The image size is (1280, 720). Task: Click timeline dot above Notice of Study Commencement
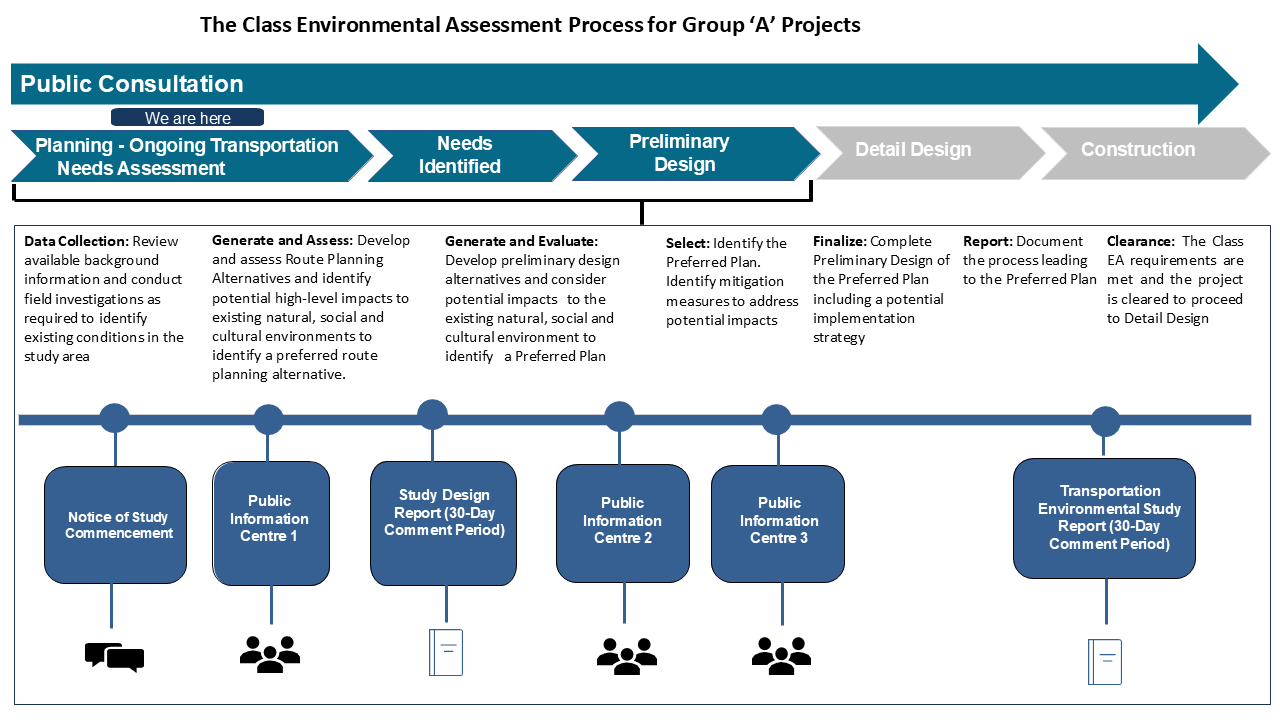115,418
